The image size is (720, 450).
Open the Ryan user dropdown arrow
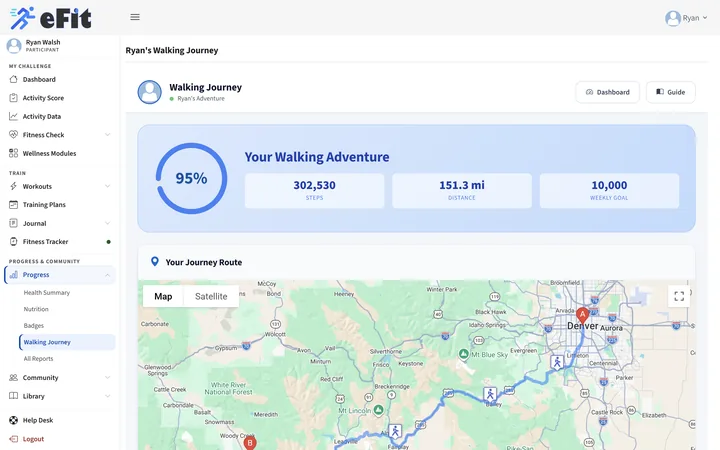(x=705, y=18)
